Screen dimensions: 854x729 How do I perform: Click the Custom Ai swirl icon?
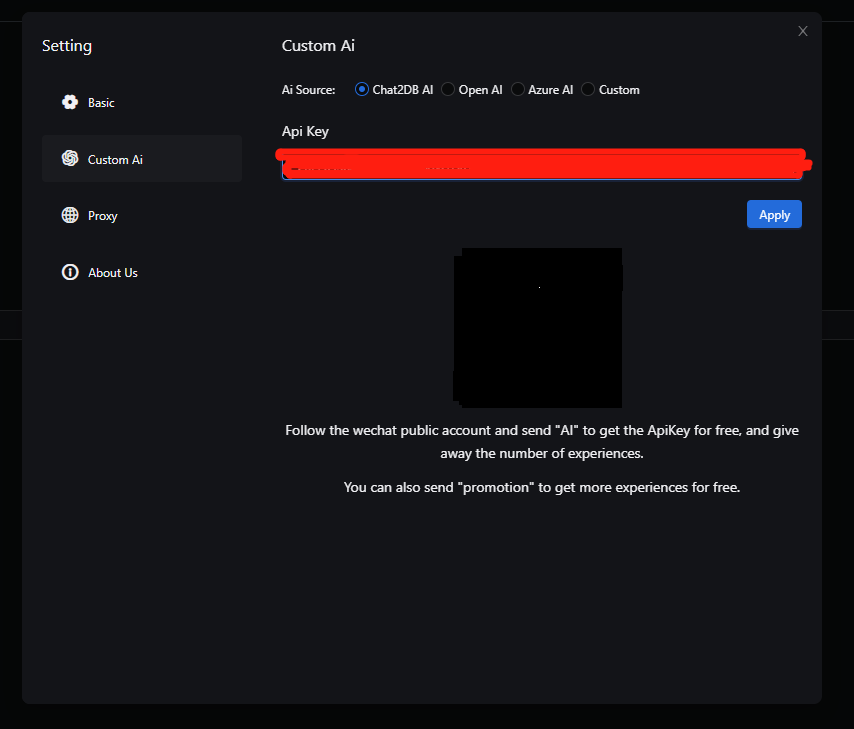70,159
